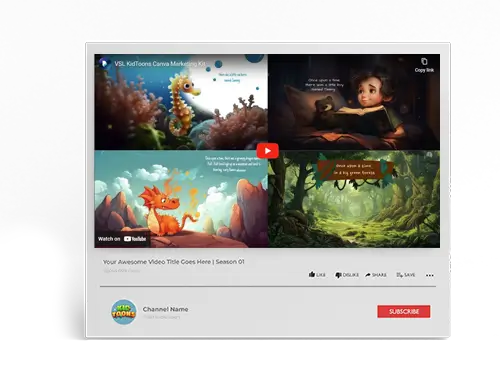
Task: Click Your Awesome Video Title text
Action: (x=173, y=262)
